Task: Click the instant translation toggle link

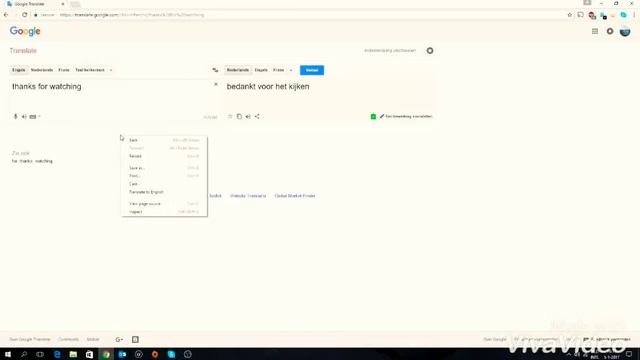Action: coord(390,51)
